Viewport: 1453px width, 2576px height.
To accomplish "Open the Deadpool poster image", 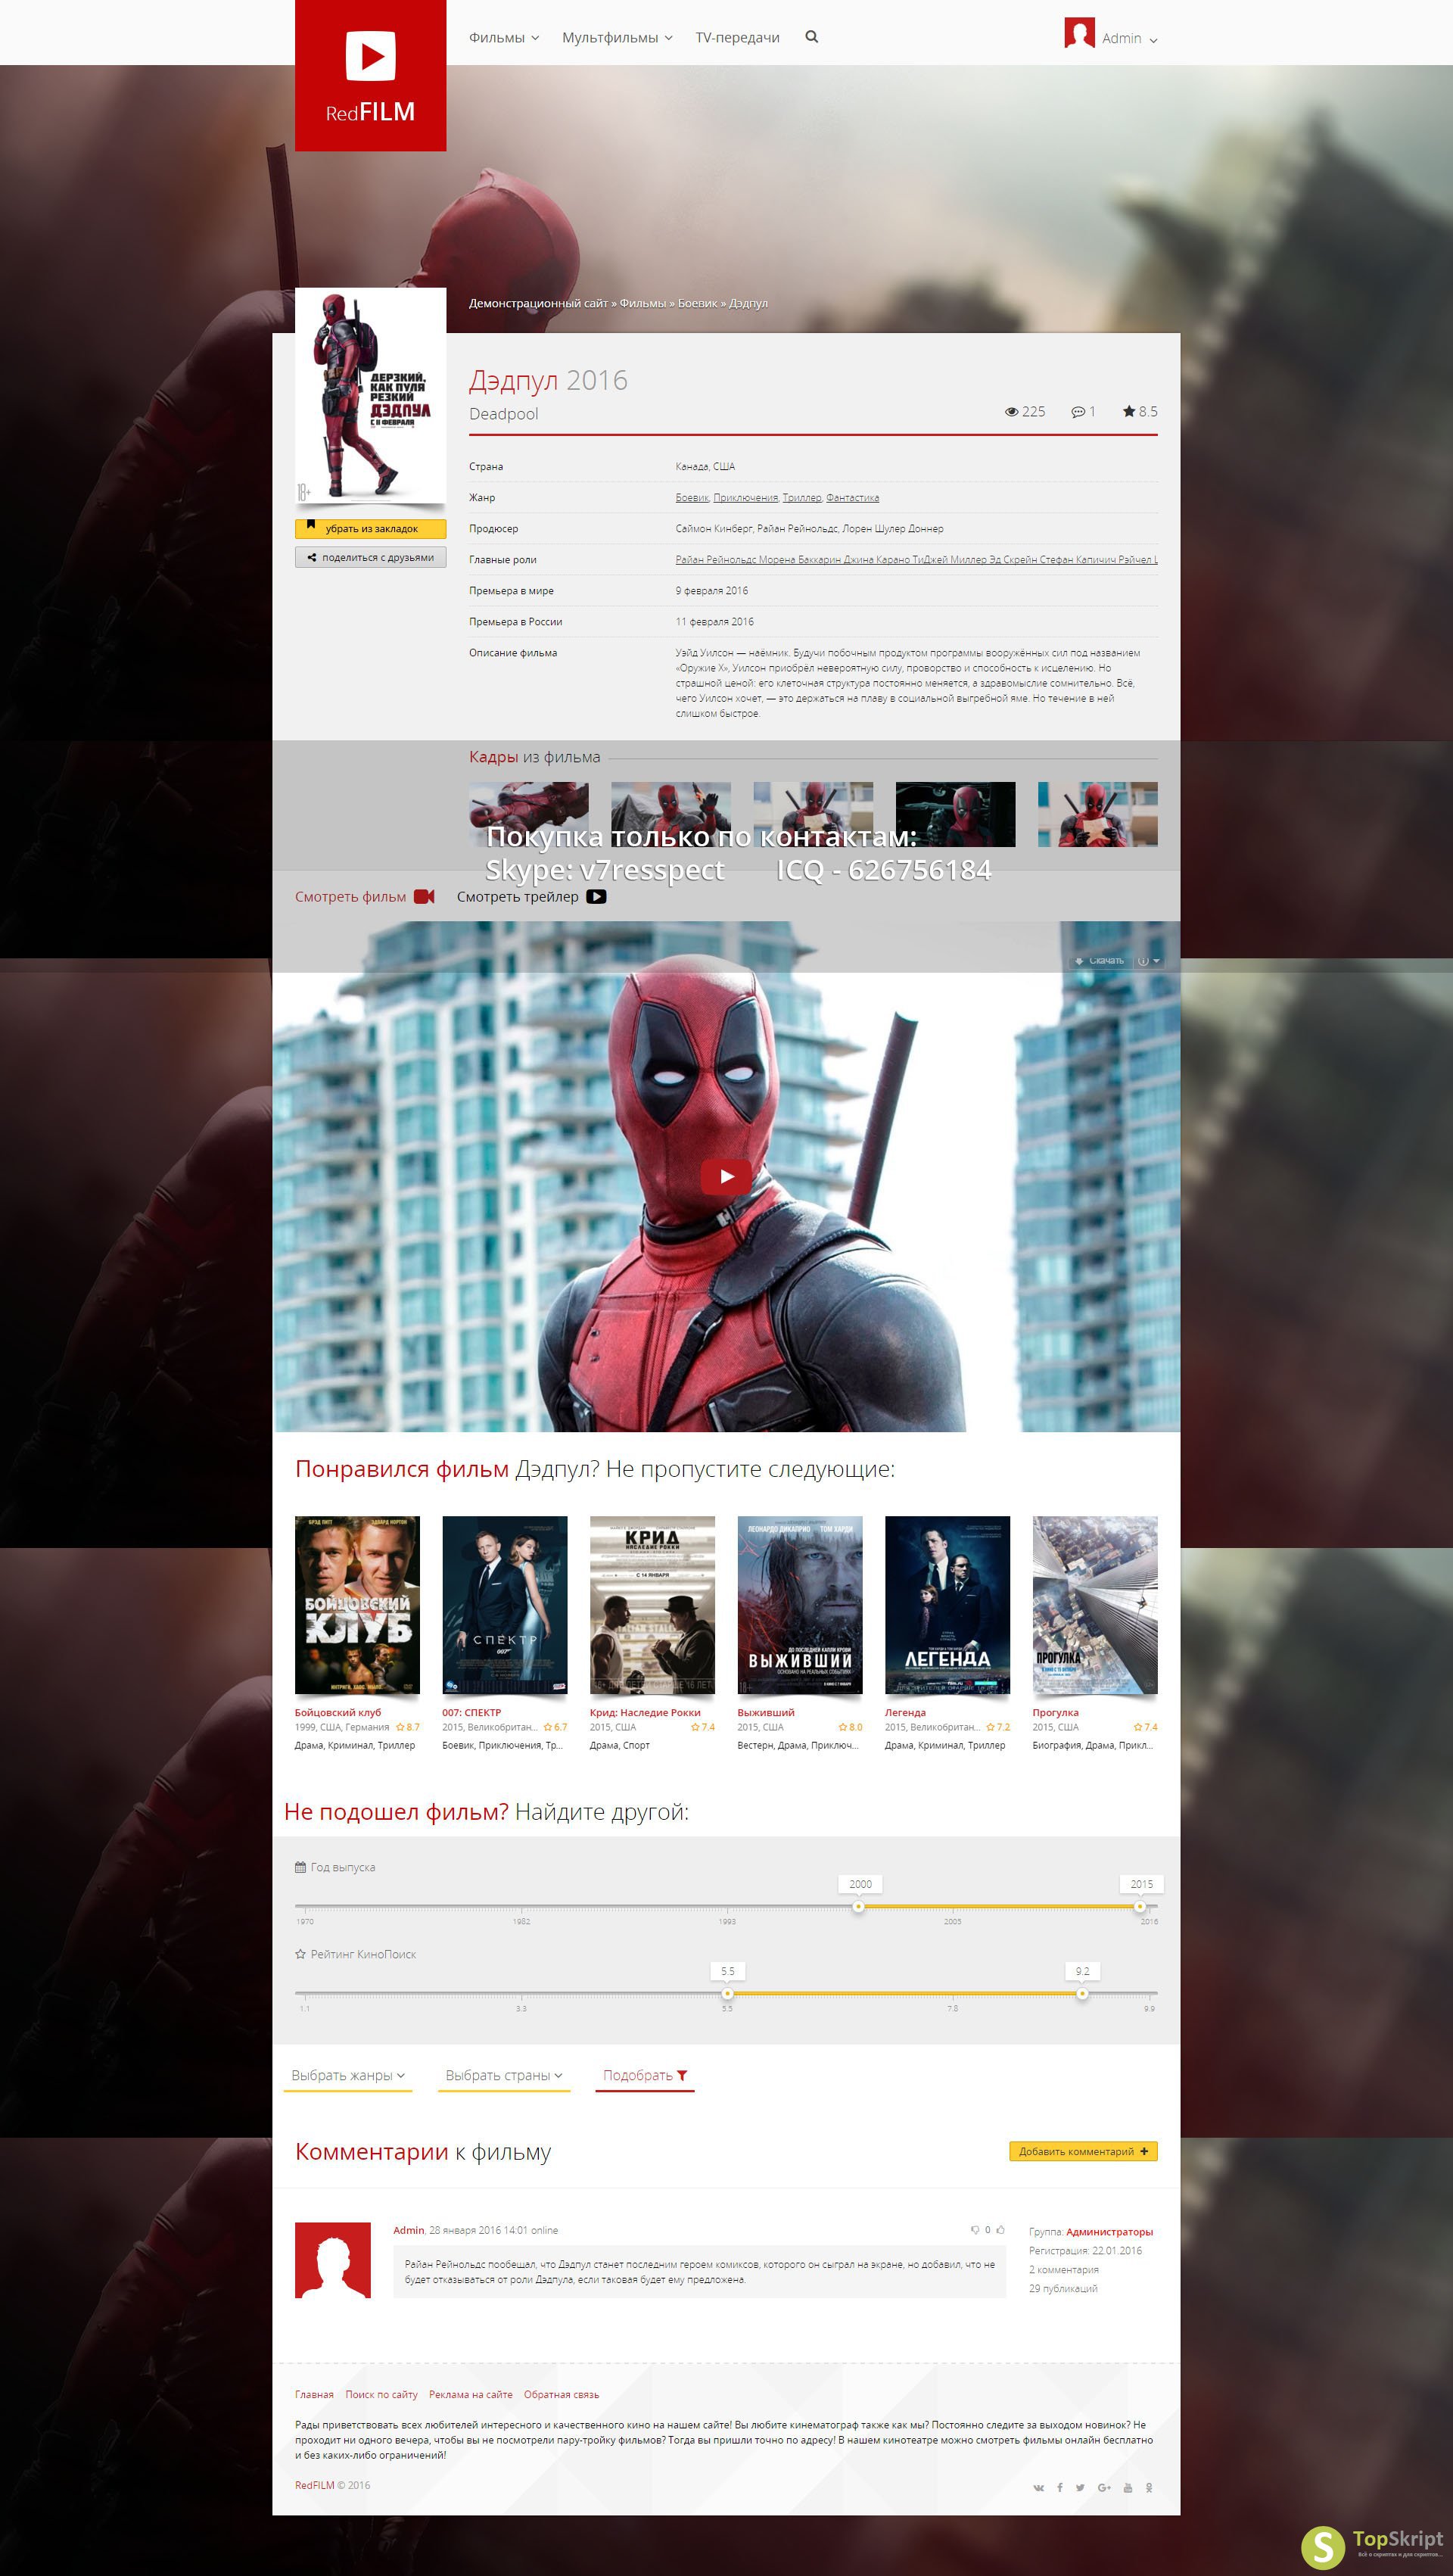I will click(370, 396).
